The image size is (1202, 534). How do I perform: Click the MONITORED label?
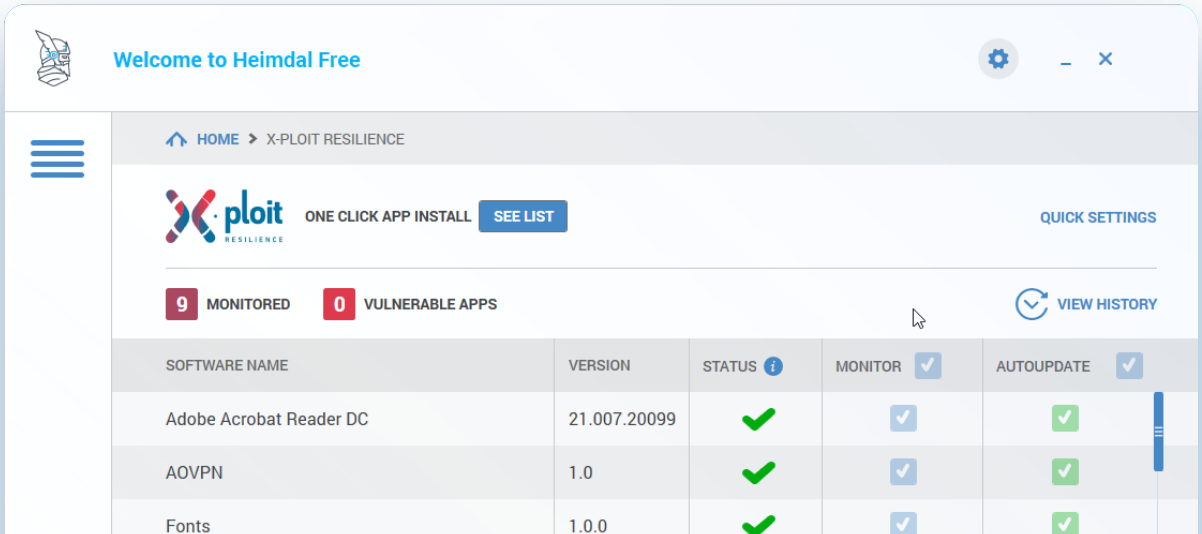tap(248, 304)
